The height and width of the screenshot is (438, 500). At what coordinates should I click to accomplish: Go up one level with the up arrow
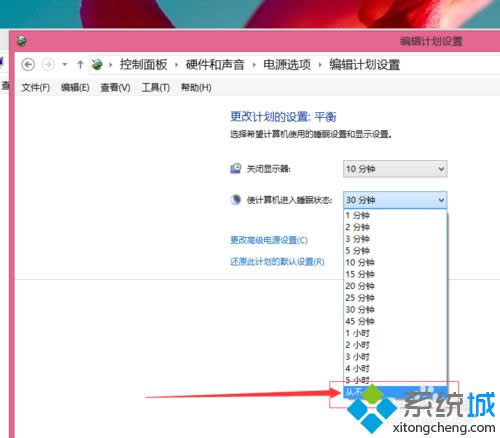click(80, 64)
